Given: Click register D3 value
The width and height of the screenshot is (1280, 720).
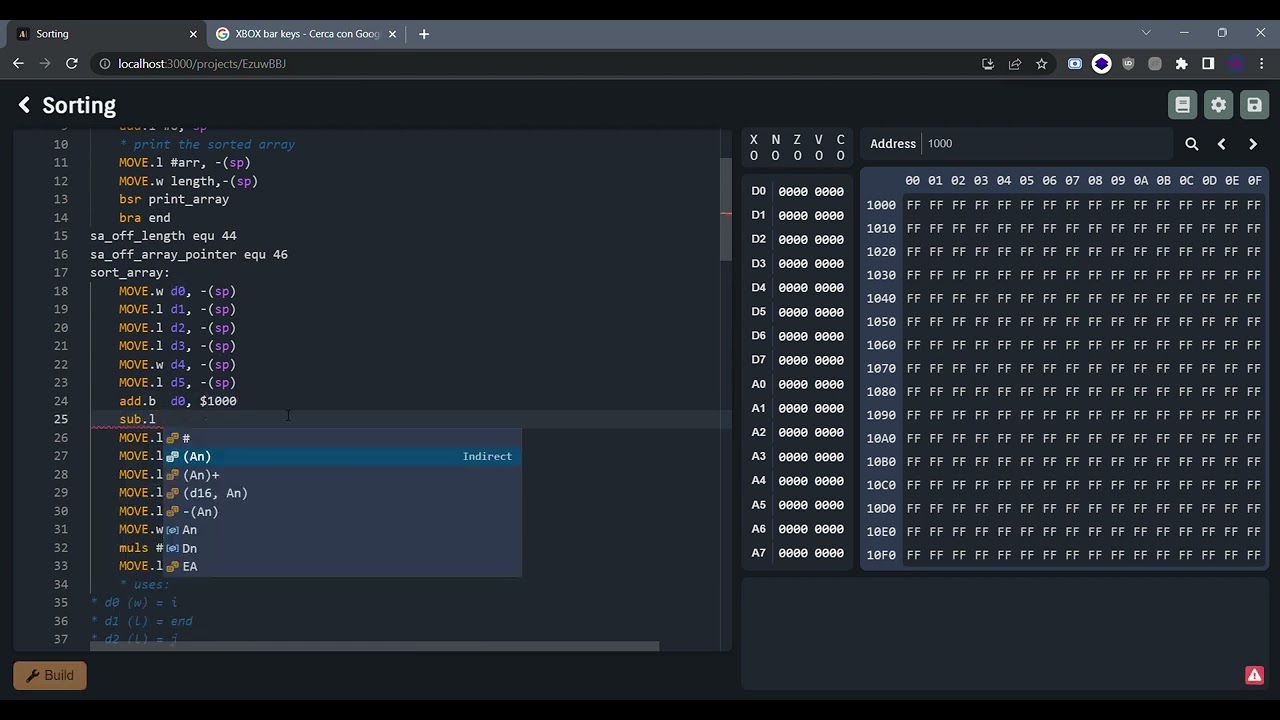Looking at the screenshot, I should click(x=811, y=264).
